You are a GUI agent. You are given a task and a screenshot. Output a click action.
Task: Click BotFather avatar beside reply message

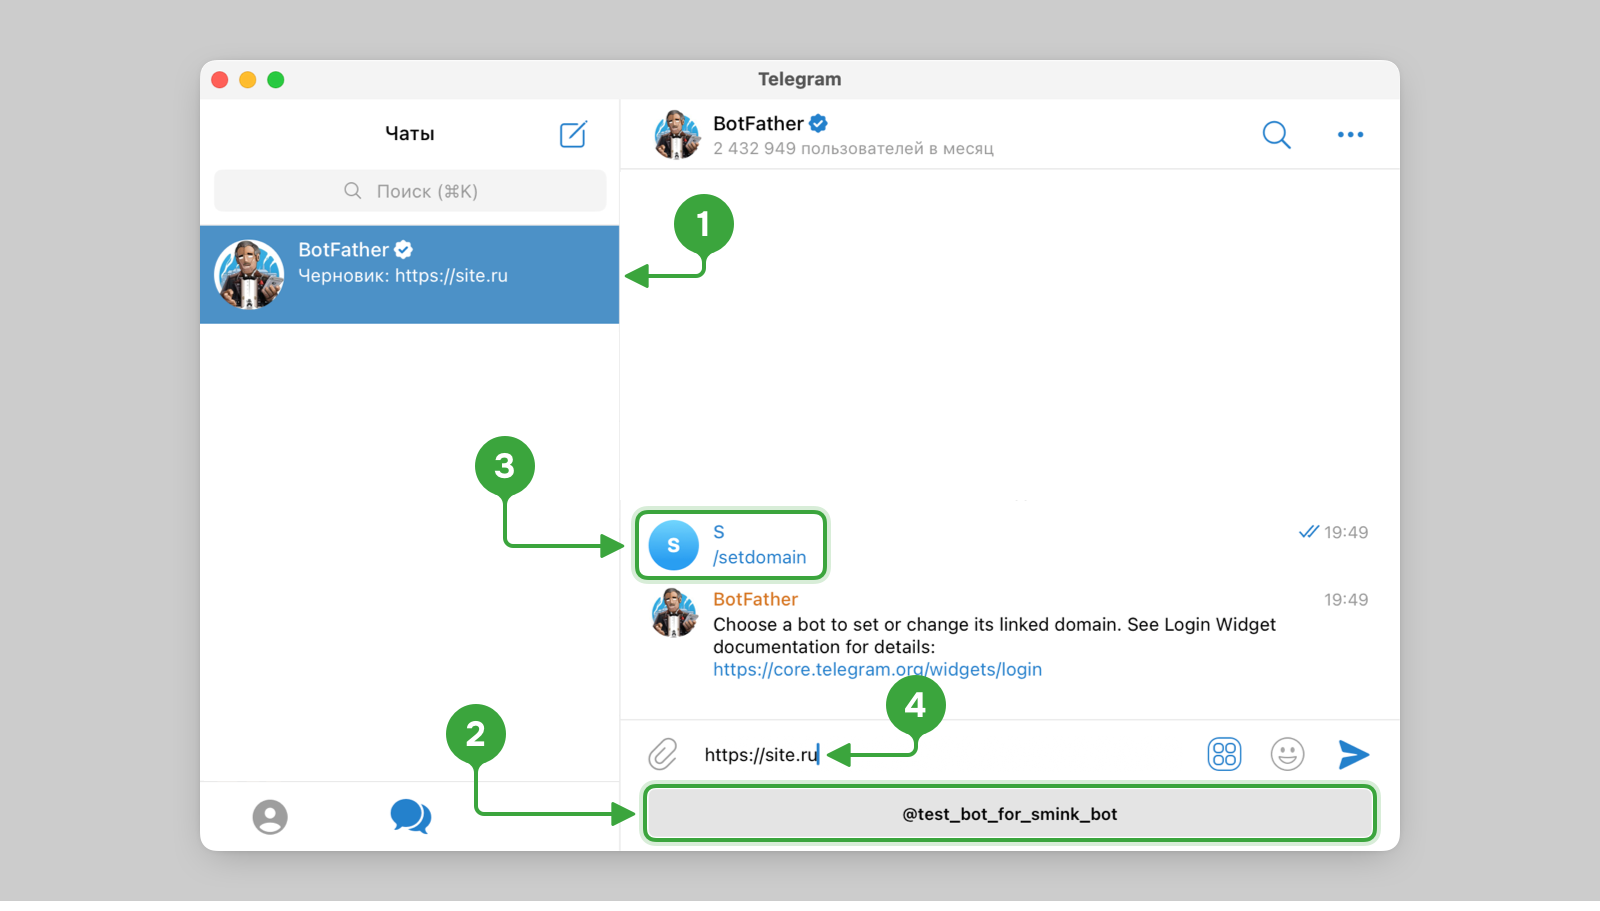(675, 612)
